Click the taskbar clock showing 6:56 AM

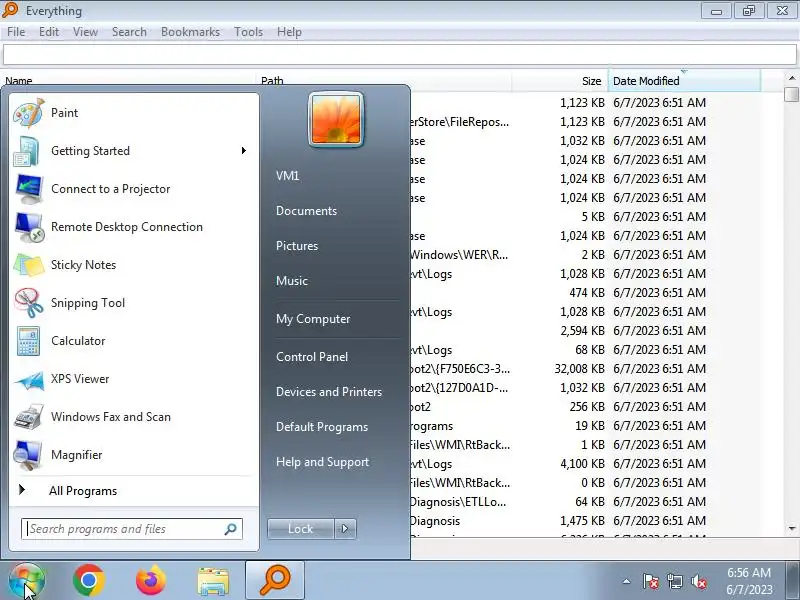[x=749, y=581]
